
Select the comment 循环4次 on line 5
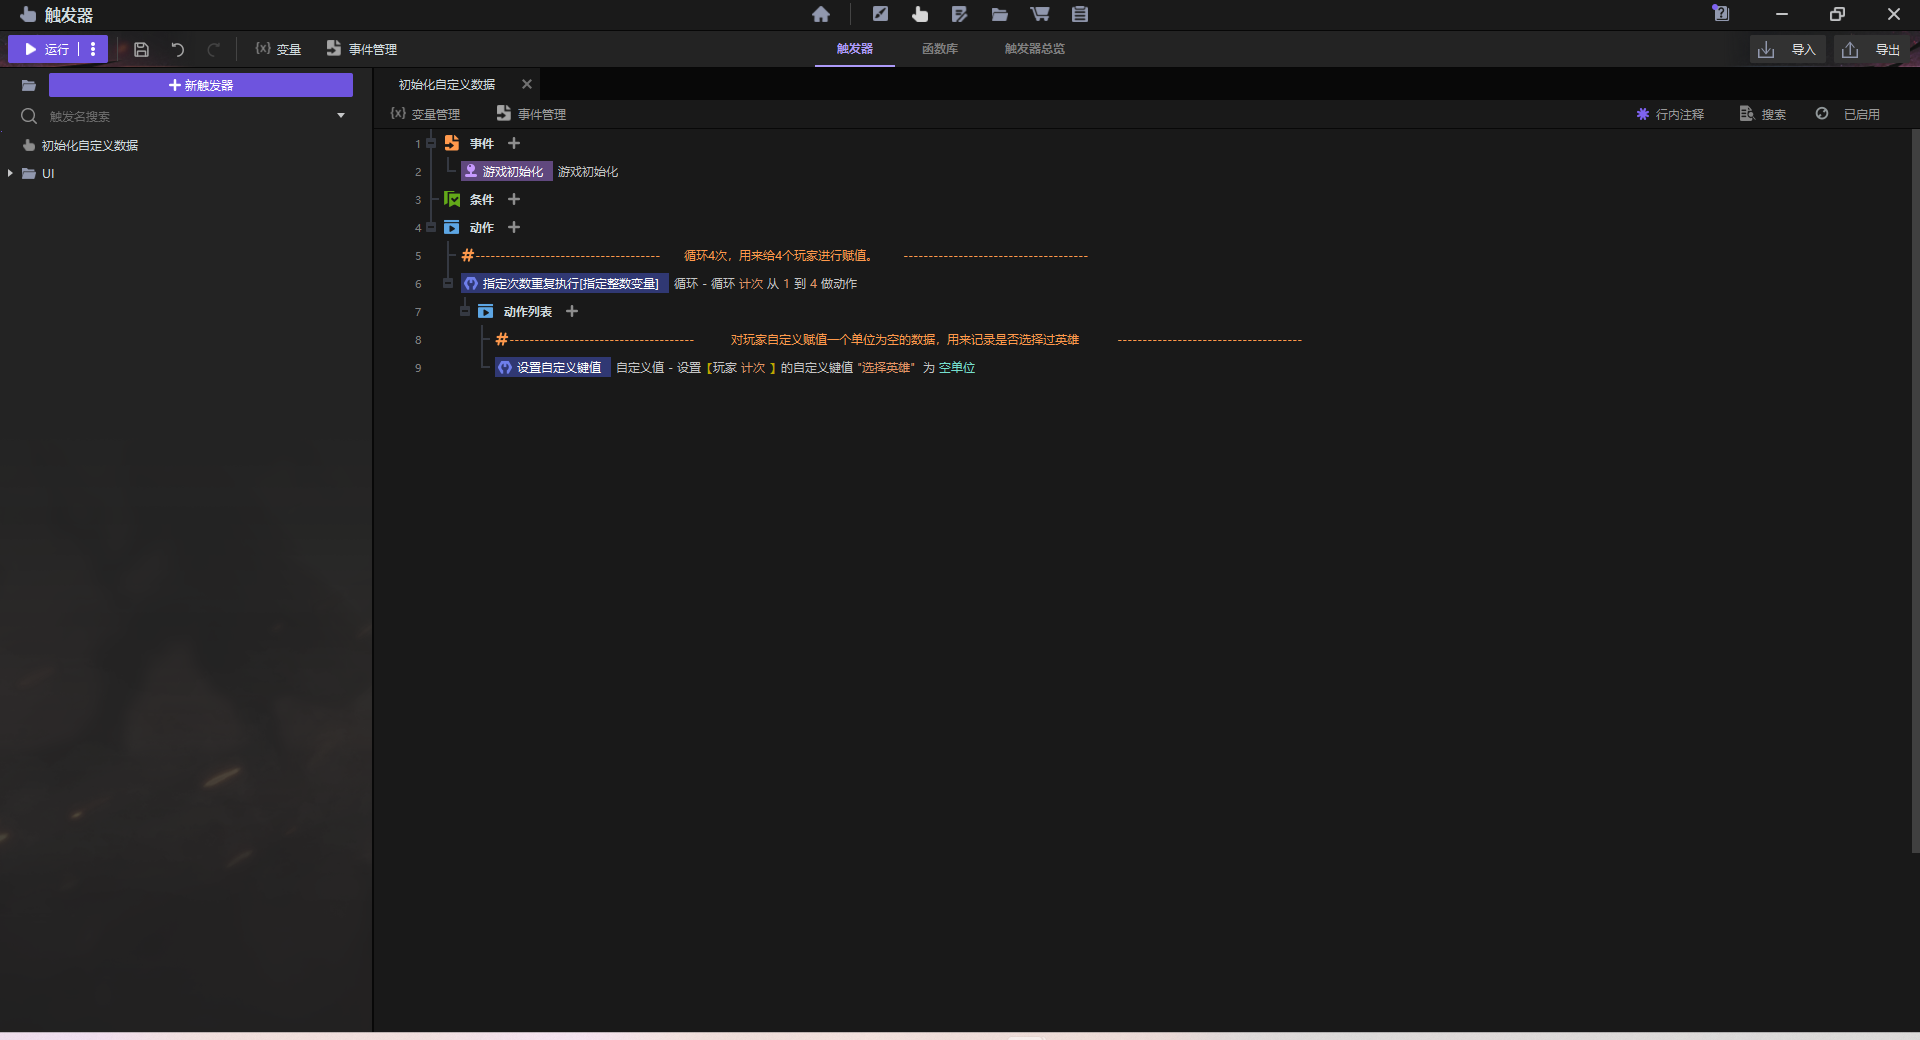point(775,255)
